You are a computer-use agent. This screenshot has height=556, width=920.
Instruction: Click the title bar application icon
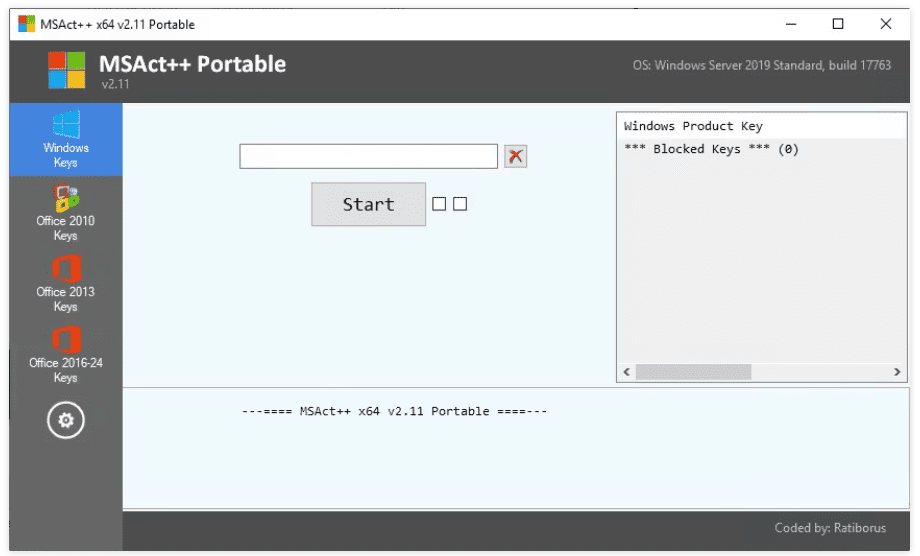point(26,24)
